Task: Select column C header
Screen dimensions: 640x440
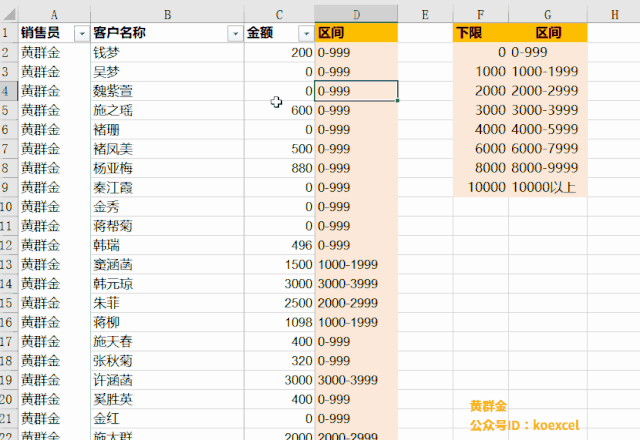Action: coord(279,15)
